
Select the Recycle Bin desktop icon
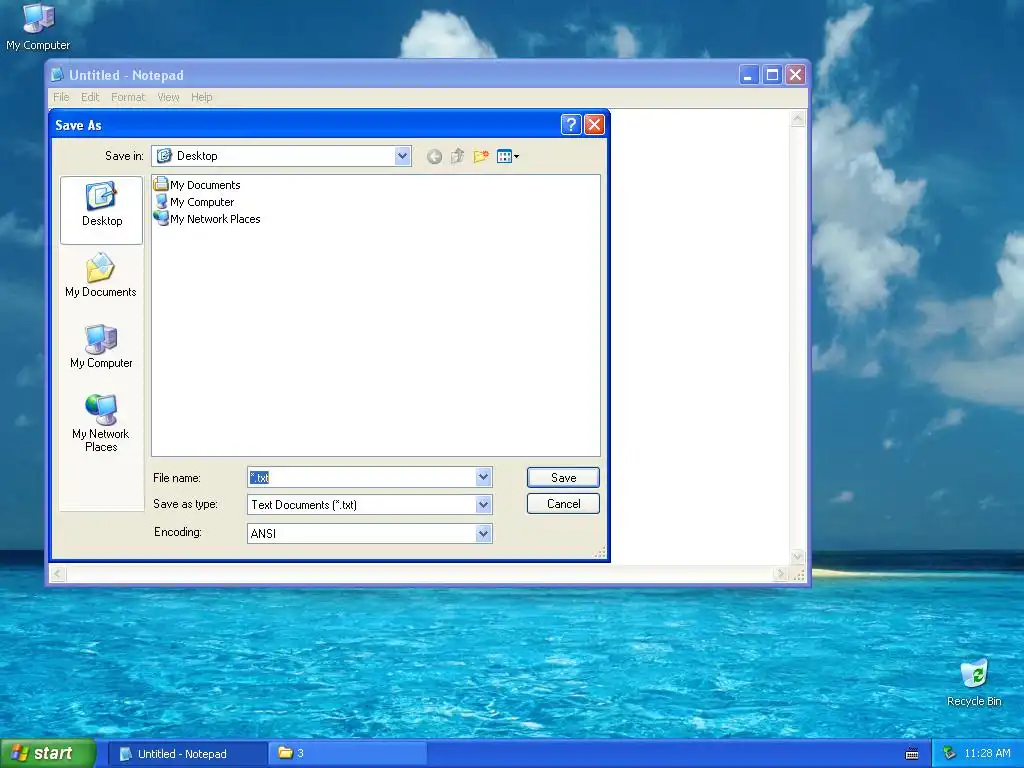pos(974,683)
